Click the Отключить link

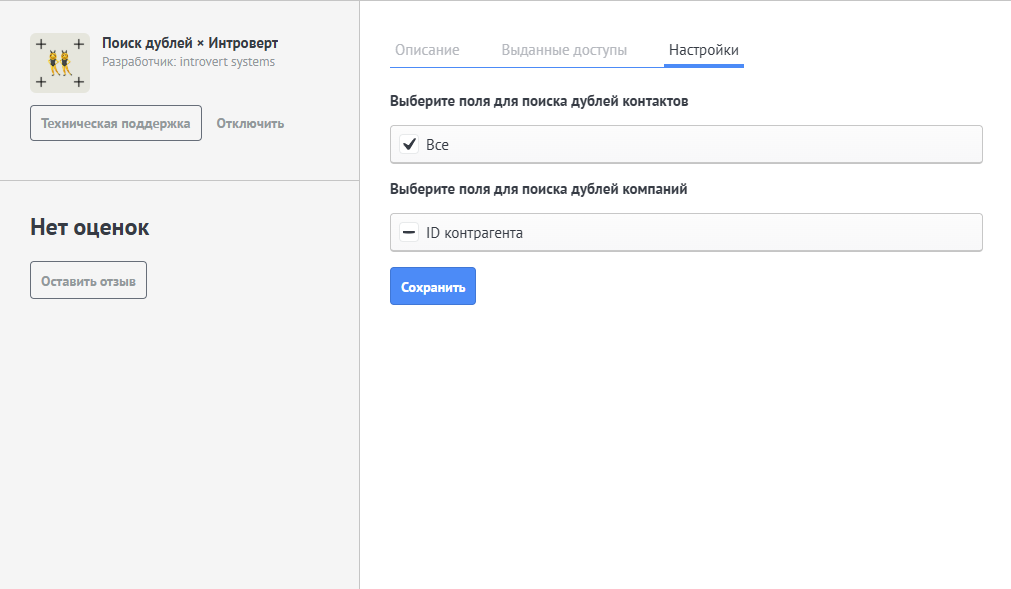click(x=250, y=124)
